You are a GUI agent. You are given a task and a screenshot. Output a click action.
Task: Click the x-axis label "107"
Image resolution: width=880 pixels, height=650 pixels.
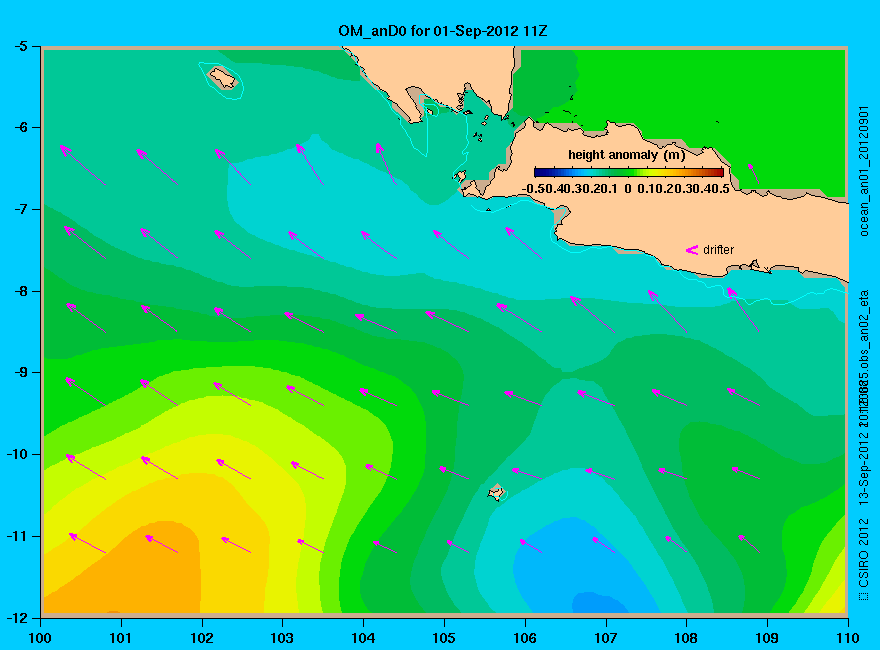606,638
